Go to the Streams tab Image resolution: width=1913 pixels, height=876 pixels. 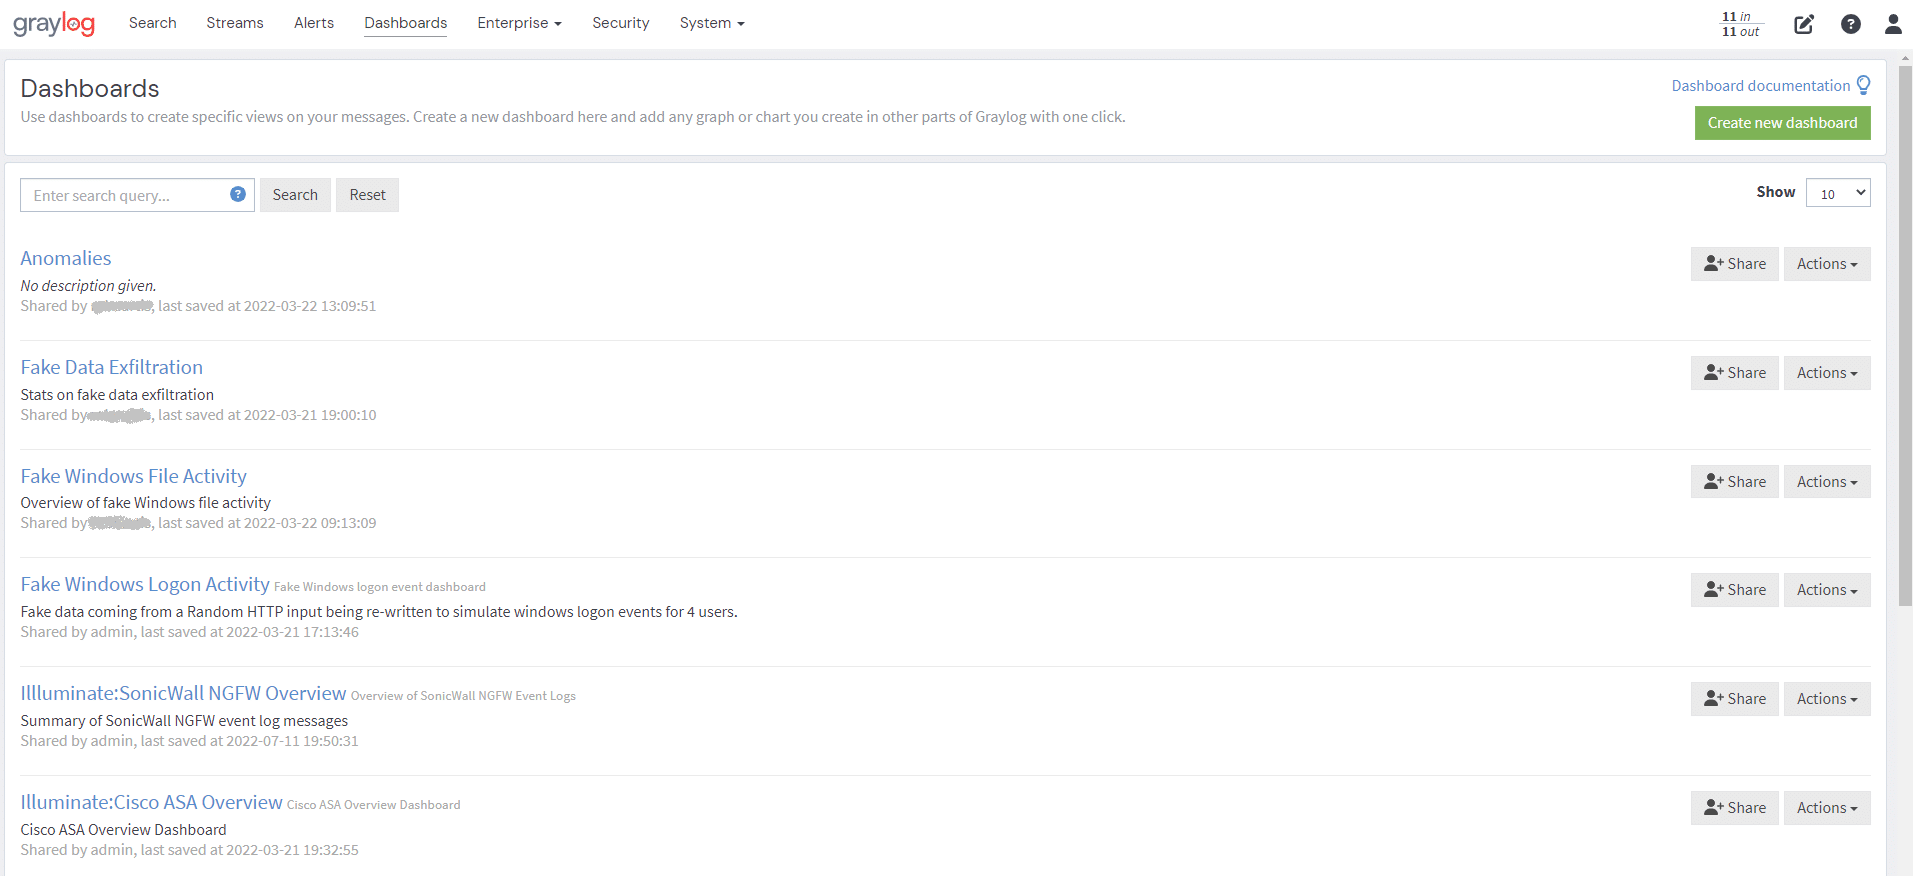coord(235,23)
